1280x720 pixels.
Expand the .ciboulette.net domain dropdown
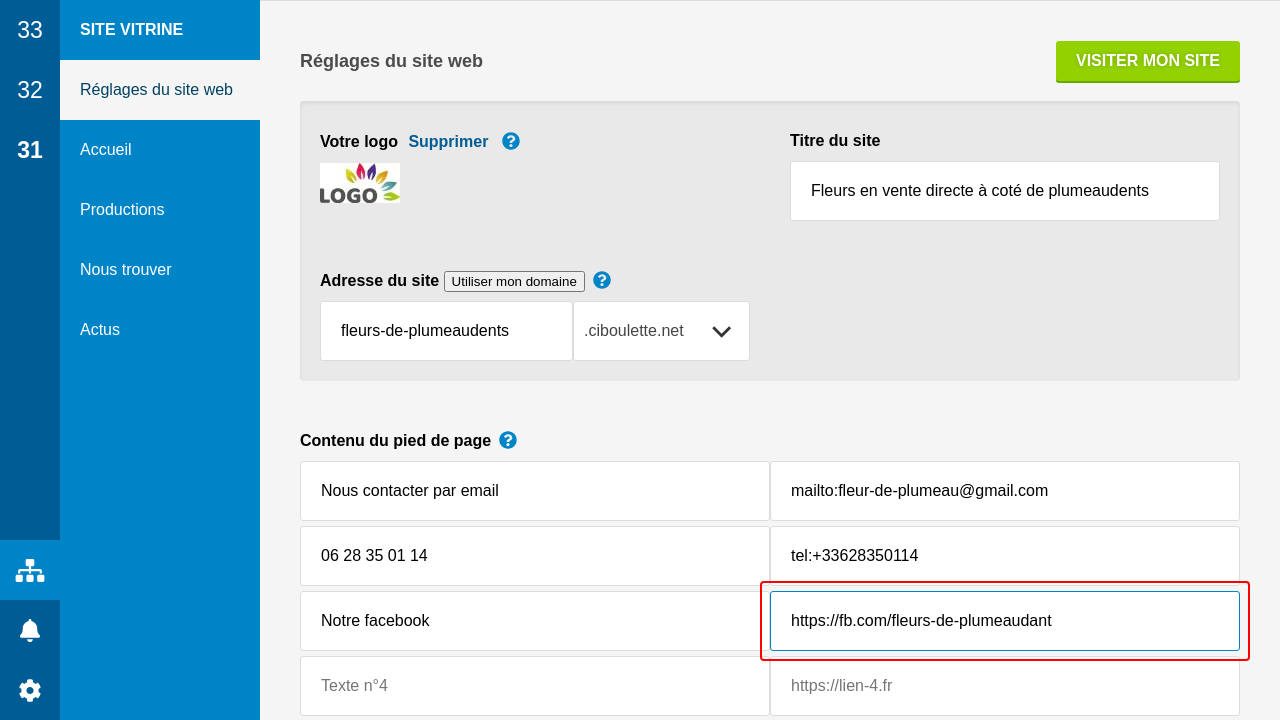coord(661,331)
